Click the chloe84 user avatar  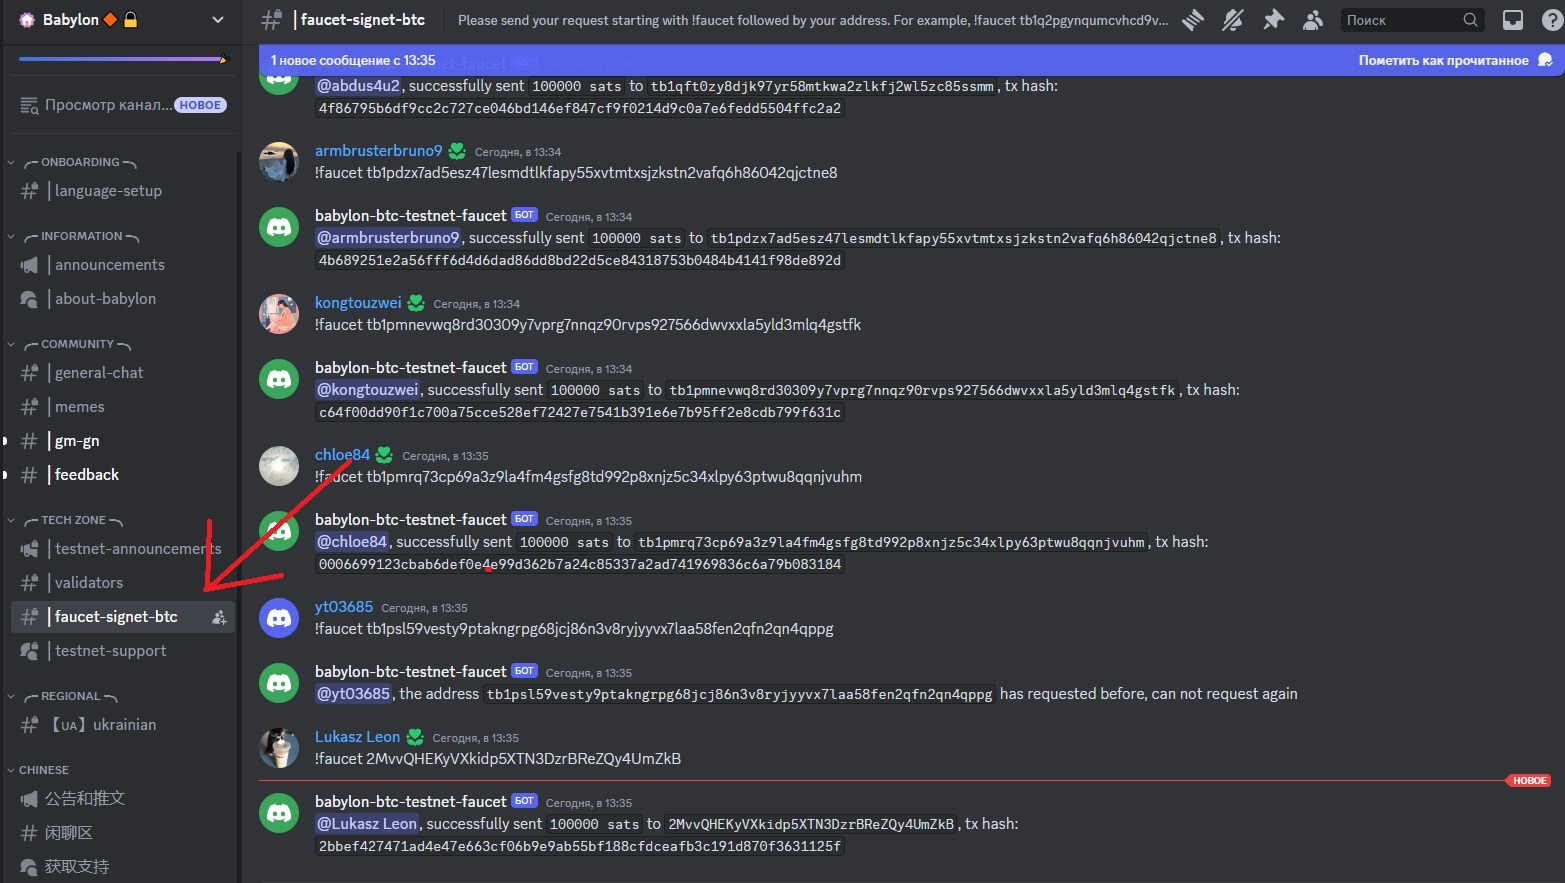(x=279, y=466)
